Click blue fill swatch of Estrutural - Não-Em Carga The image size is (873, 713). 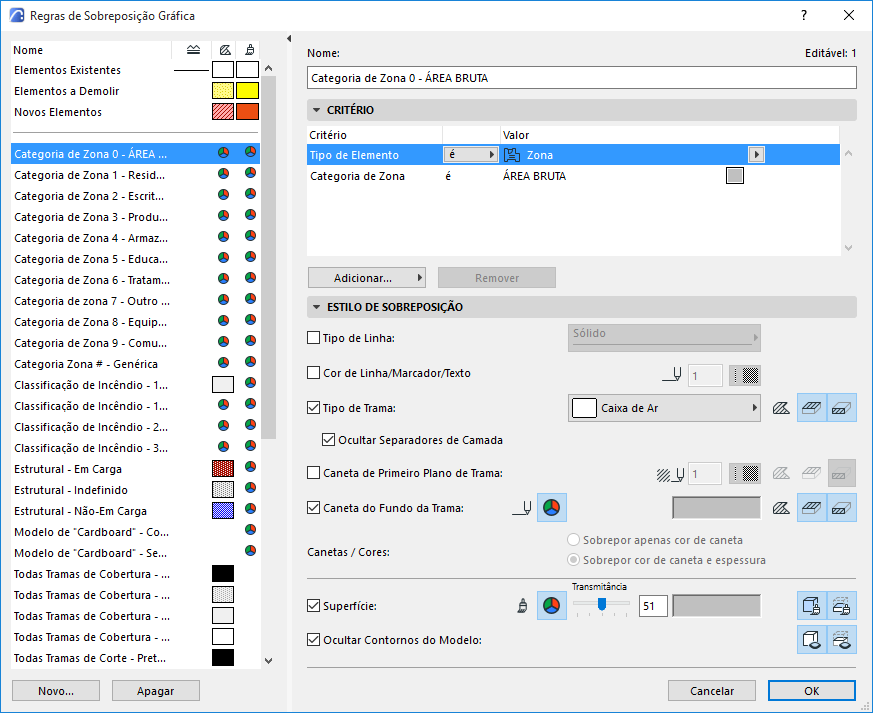223,510
